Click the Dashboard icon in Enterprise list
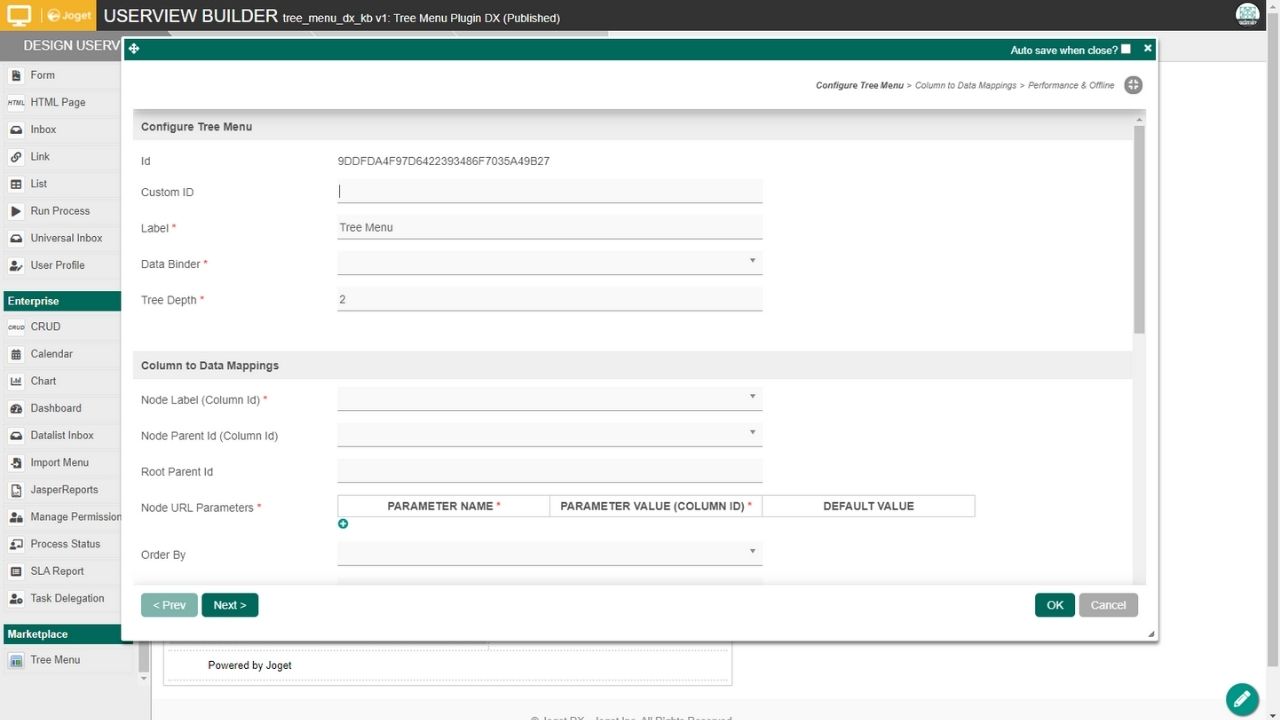Screen dimensions: 1280x720 click(x=16, y=408)
